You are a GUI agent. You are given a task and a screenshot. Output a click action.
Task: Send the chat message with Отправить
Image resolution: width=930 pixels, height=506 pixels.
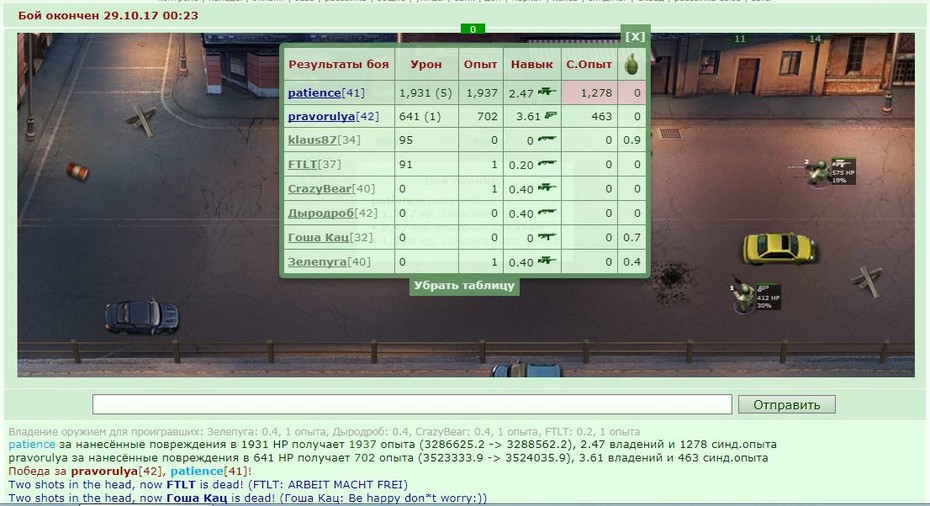(786, 405)
